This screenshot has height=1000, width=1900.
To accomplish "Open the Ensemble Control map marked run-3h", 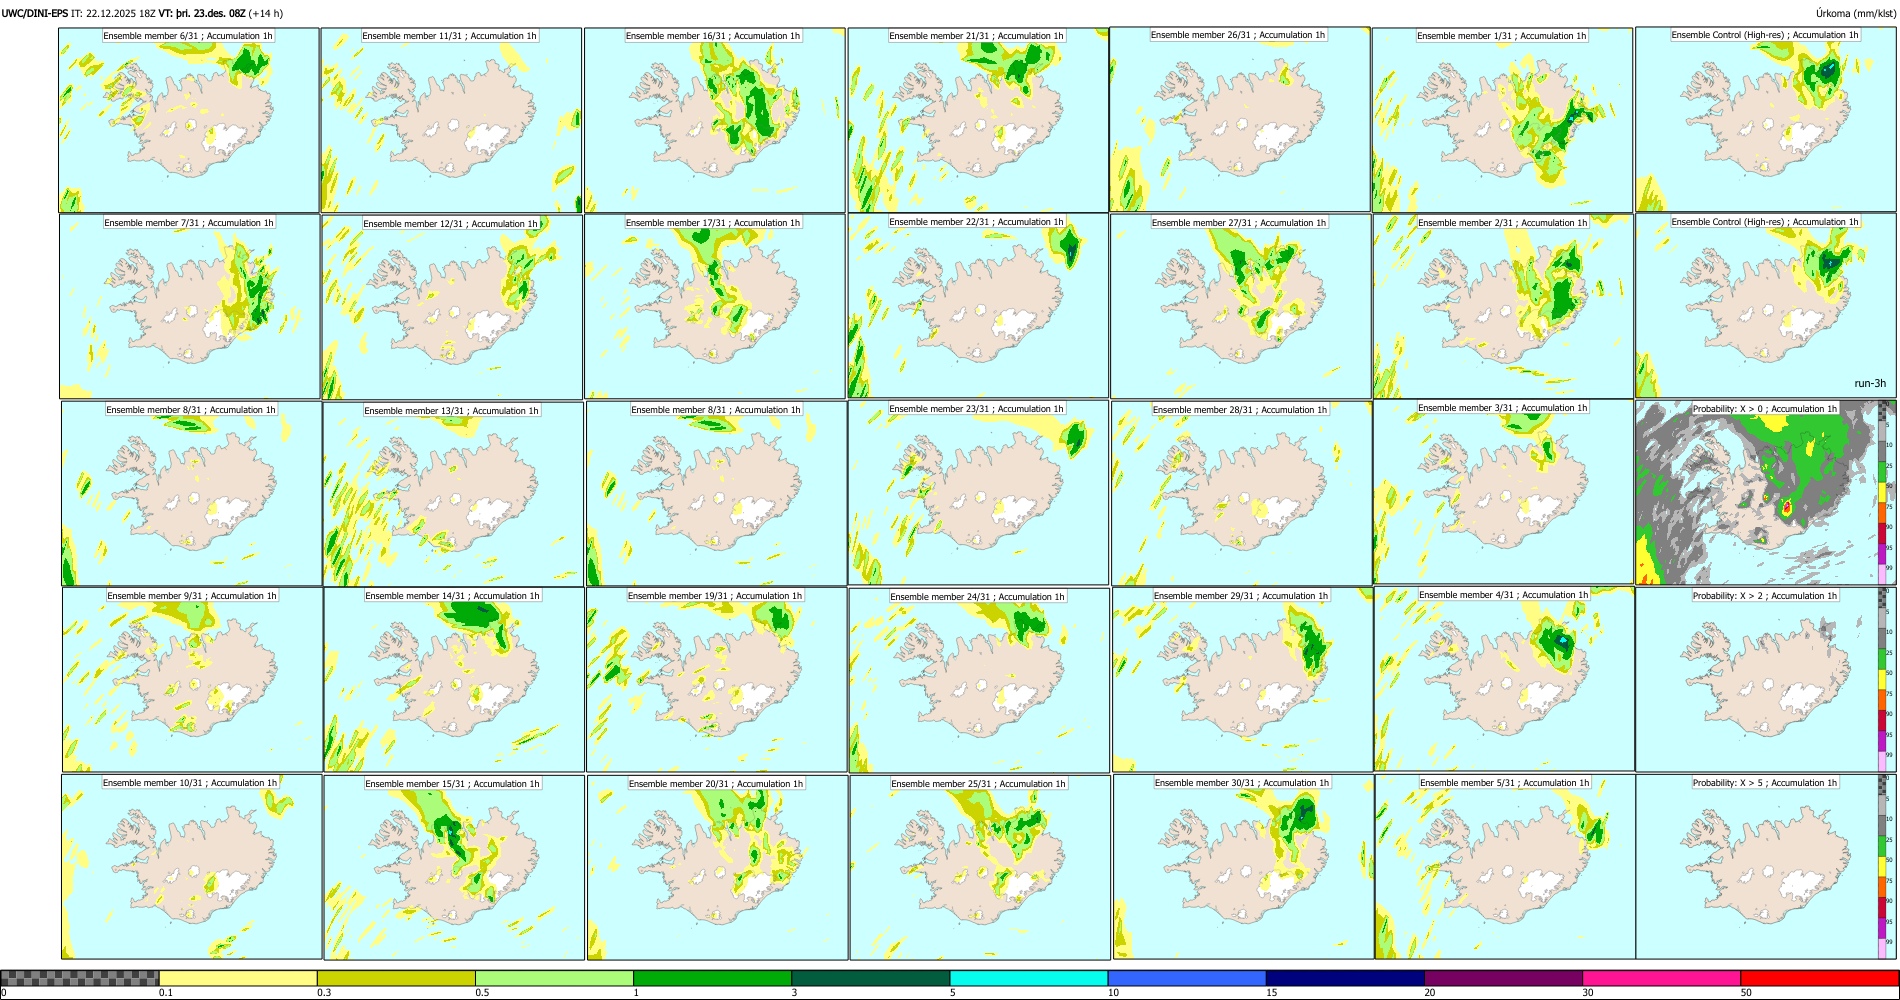I will (x=1766, y=306).
